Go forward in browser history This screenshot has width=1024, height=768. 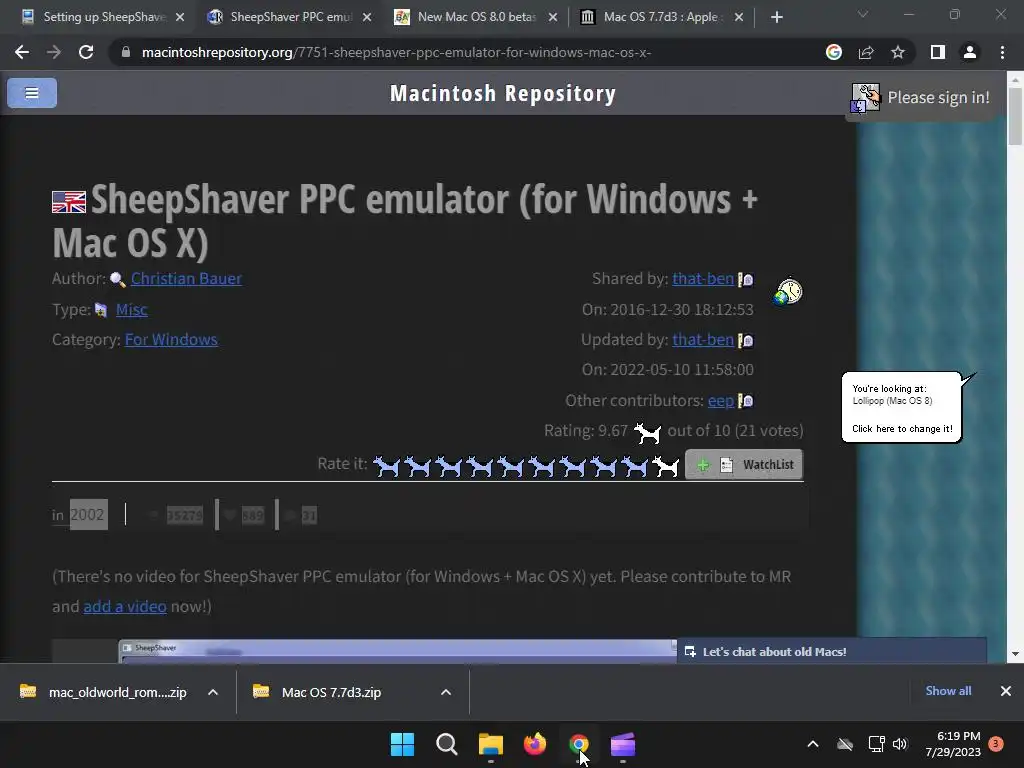click(x=54, y=52)
